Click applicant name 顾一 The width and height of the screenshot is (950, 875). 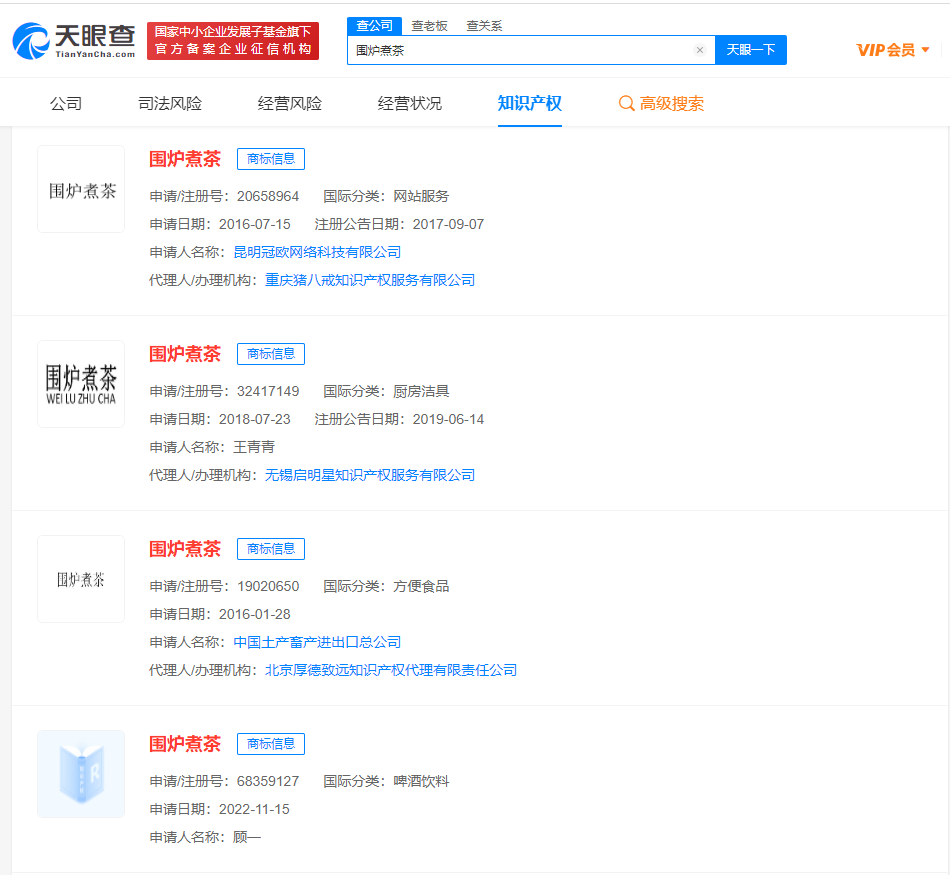247,838
